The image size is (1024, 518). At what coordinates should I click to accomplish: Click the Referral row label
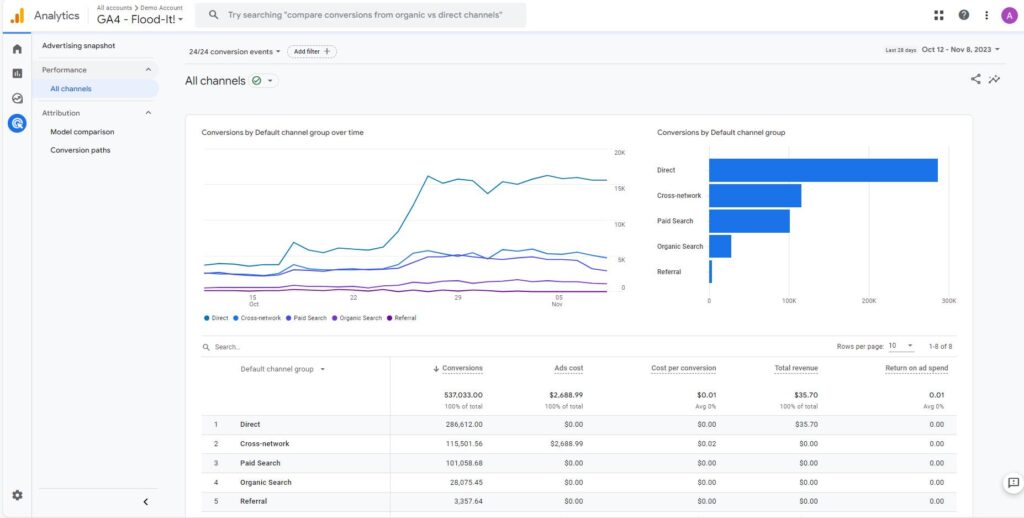[x=253, y=502]
